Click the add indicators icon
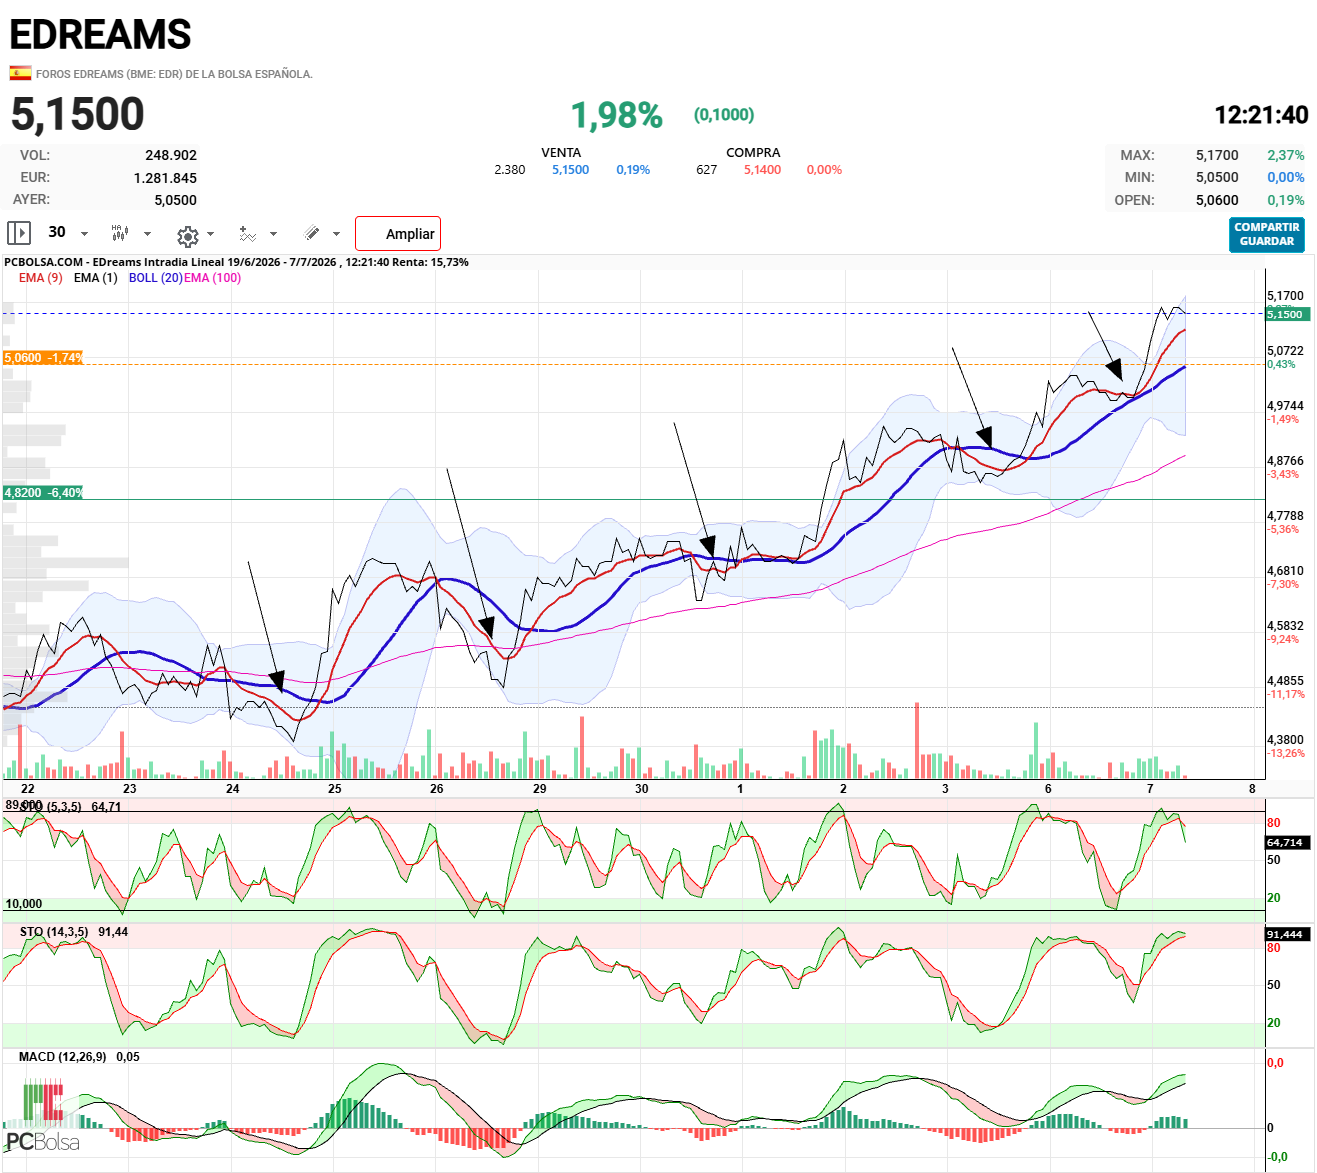 coord(248,233)
